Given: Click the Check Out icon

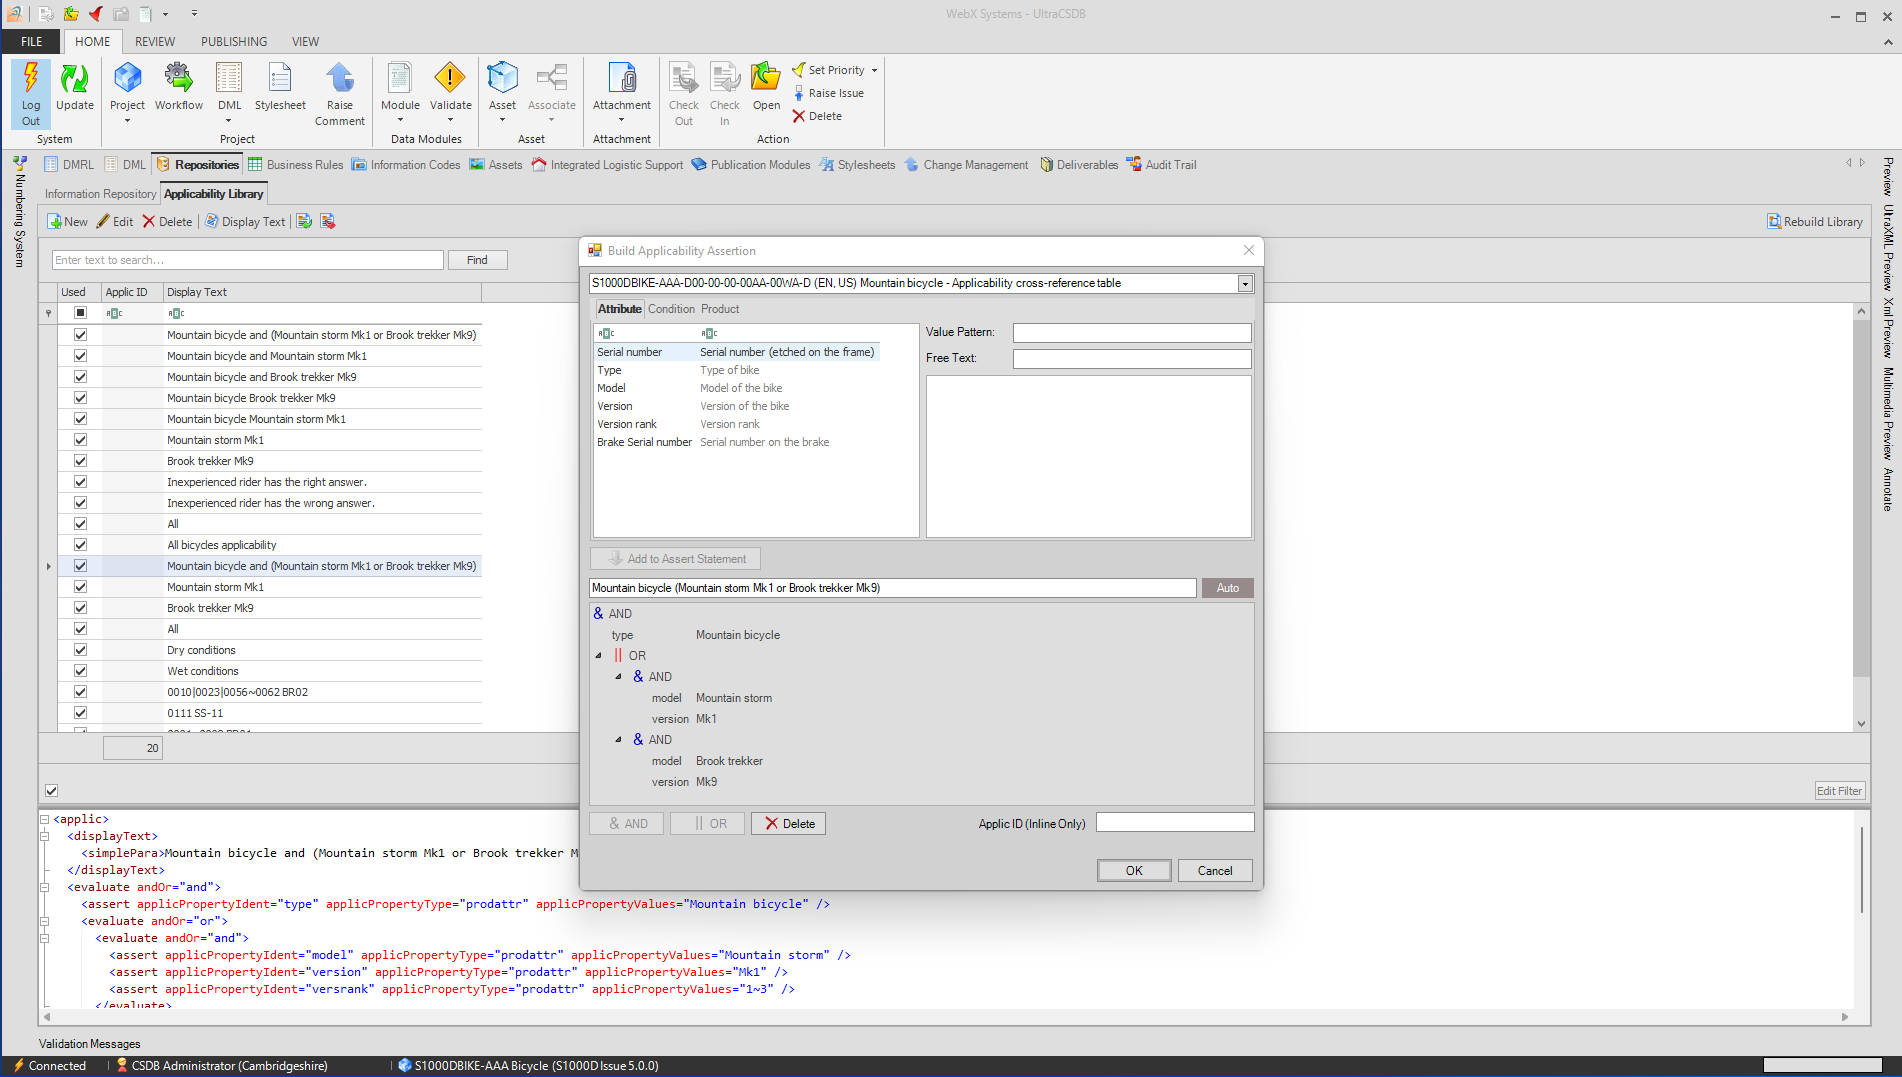Looking at the screenshot, I should tap(684, 78).
